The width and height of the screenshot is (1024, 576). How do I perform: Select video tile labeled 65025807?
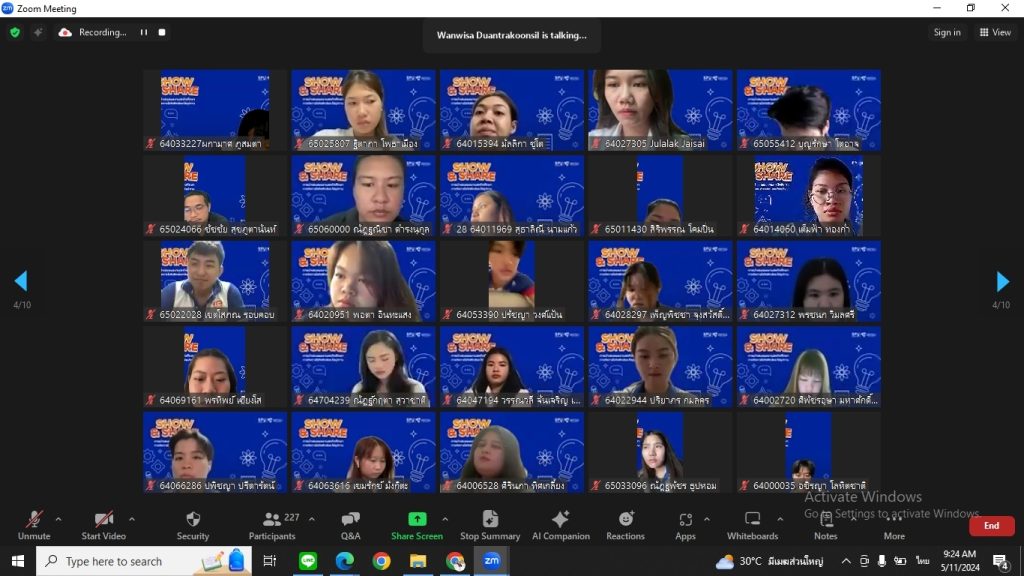click(x=363, y=110)
